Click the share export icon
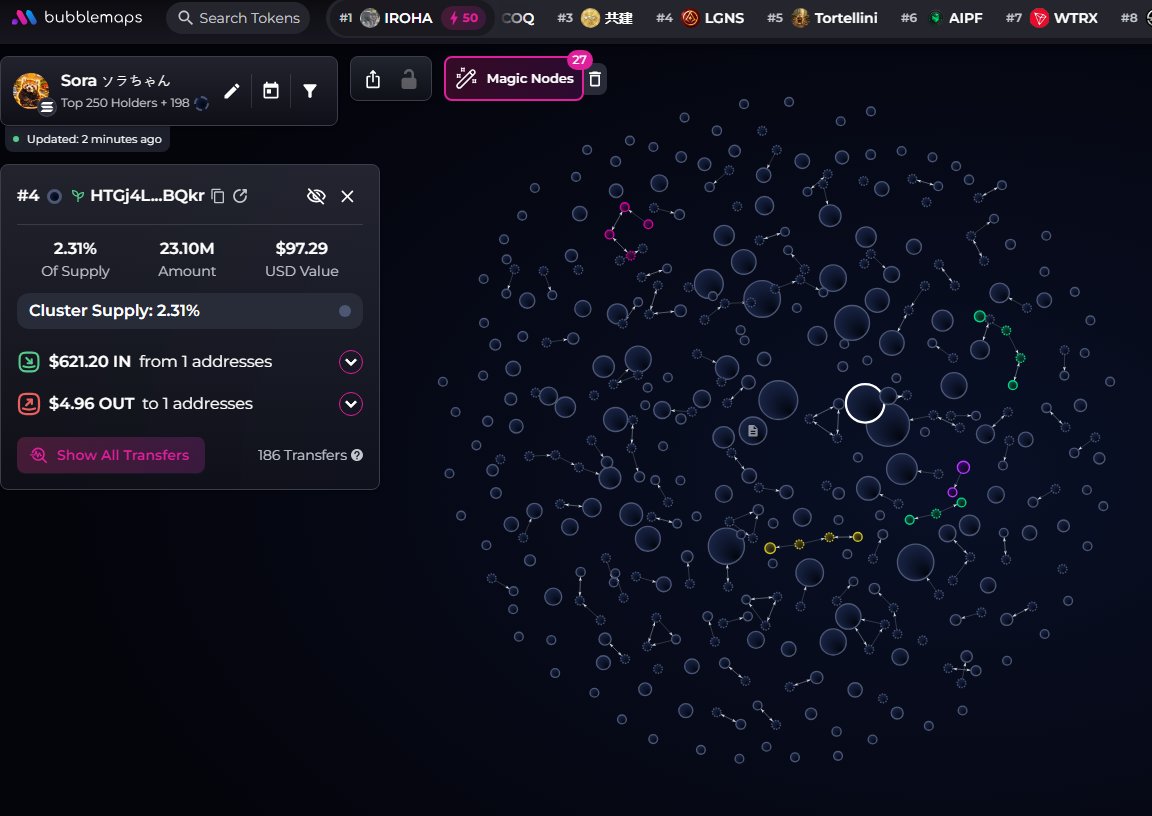1152x816 pixels. [x=373, y=79]
